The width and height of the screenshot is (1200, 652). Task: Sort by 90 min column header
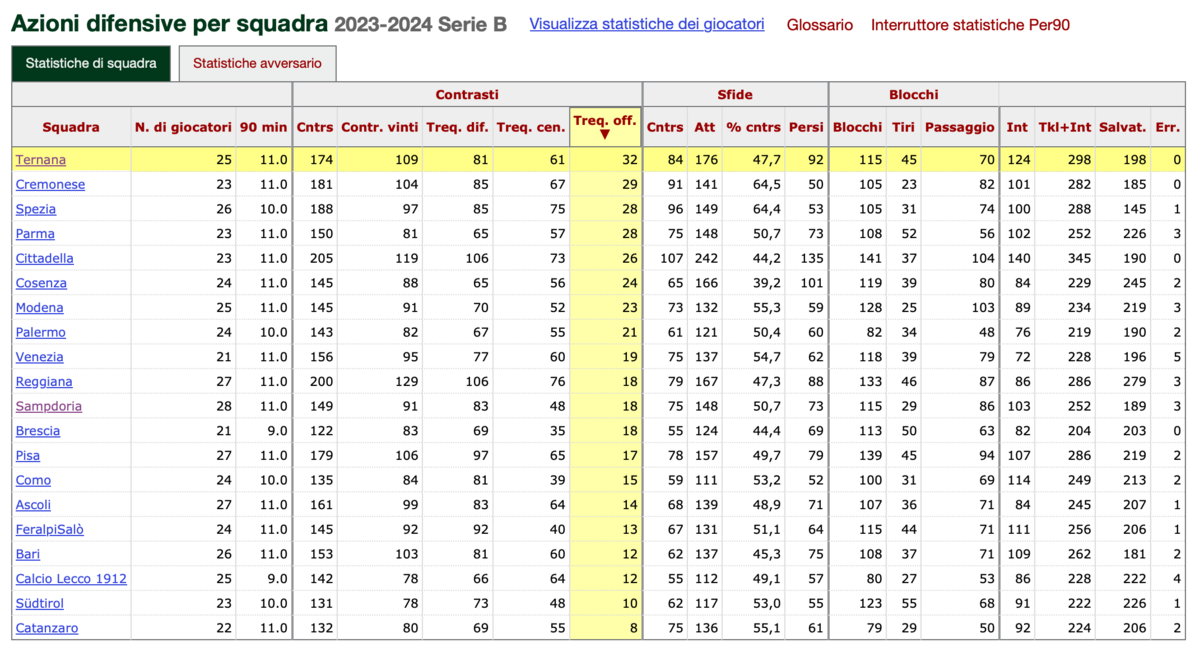[264, 127]
